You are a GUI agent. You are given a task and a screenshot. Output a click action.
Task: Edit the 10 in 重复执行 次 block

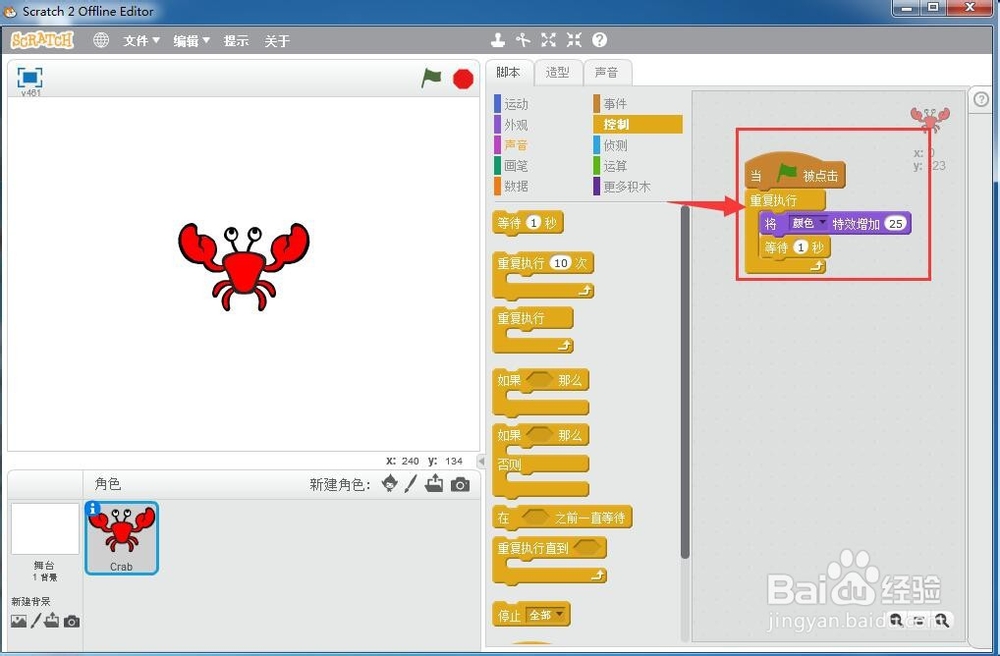(x=561, y=263)
